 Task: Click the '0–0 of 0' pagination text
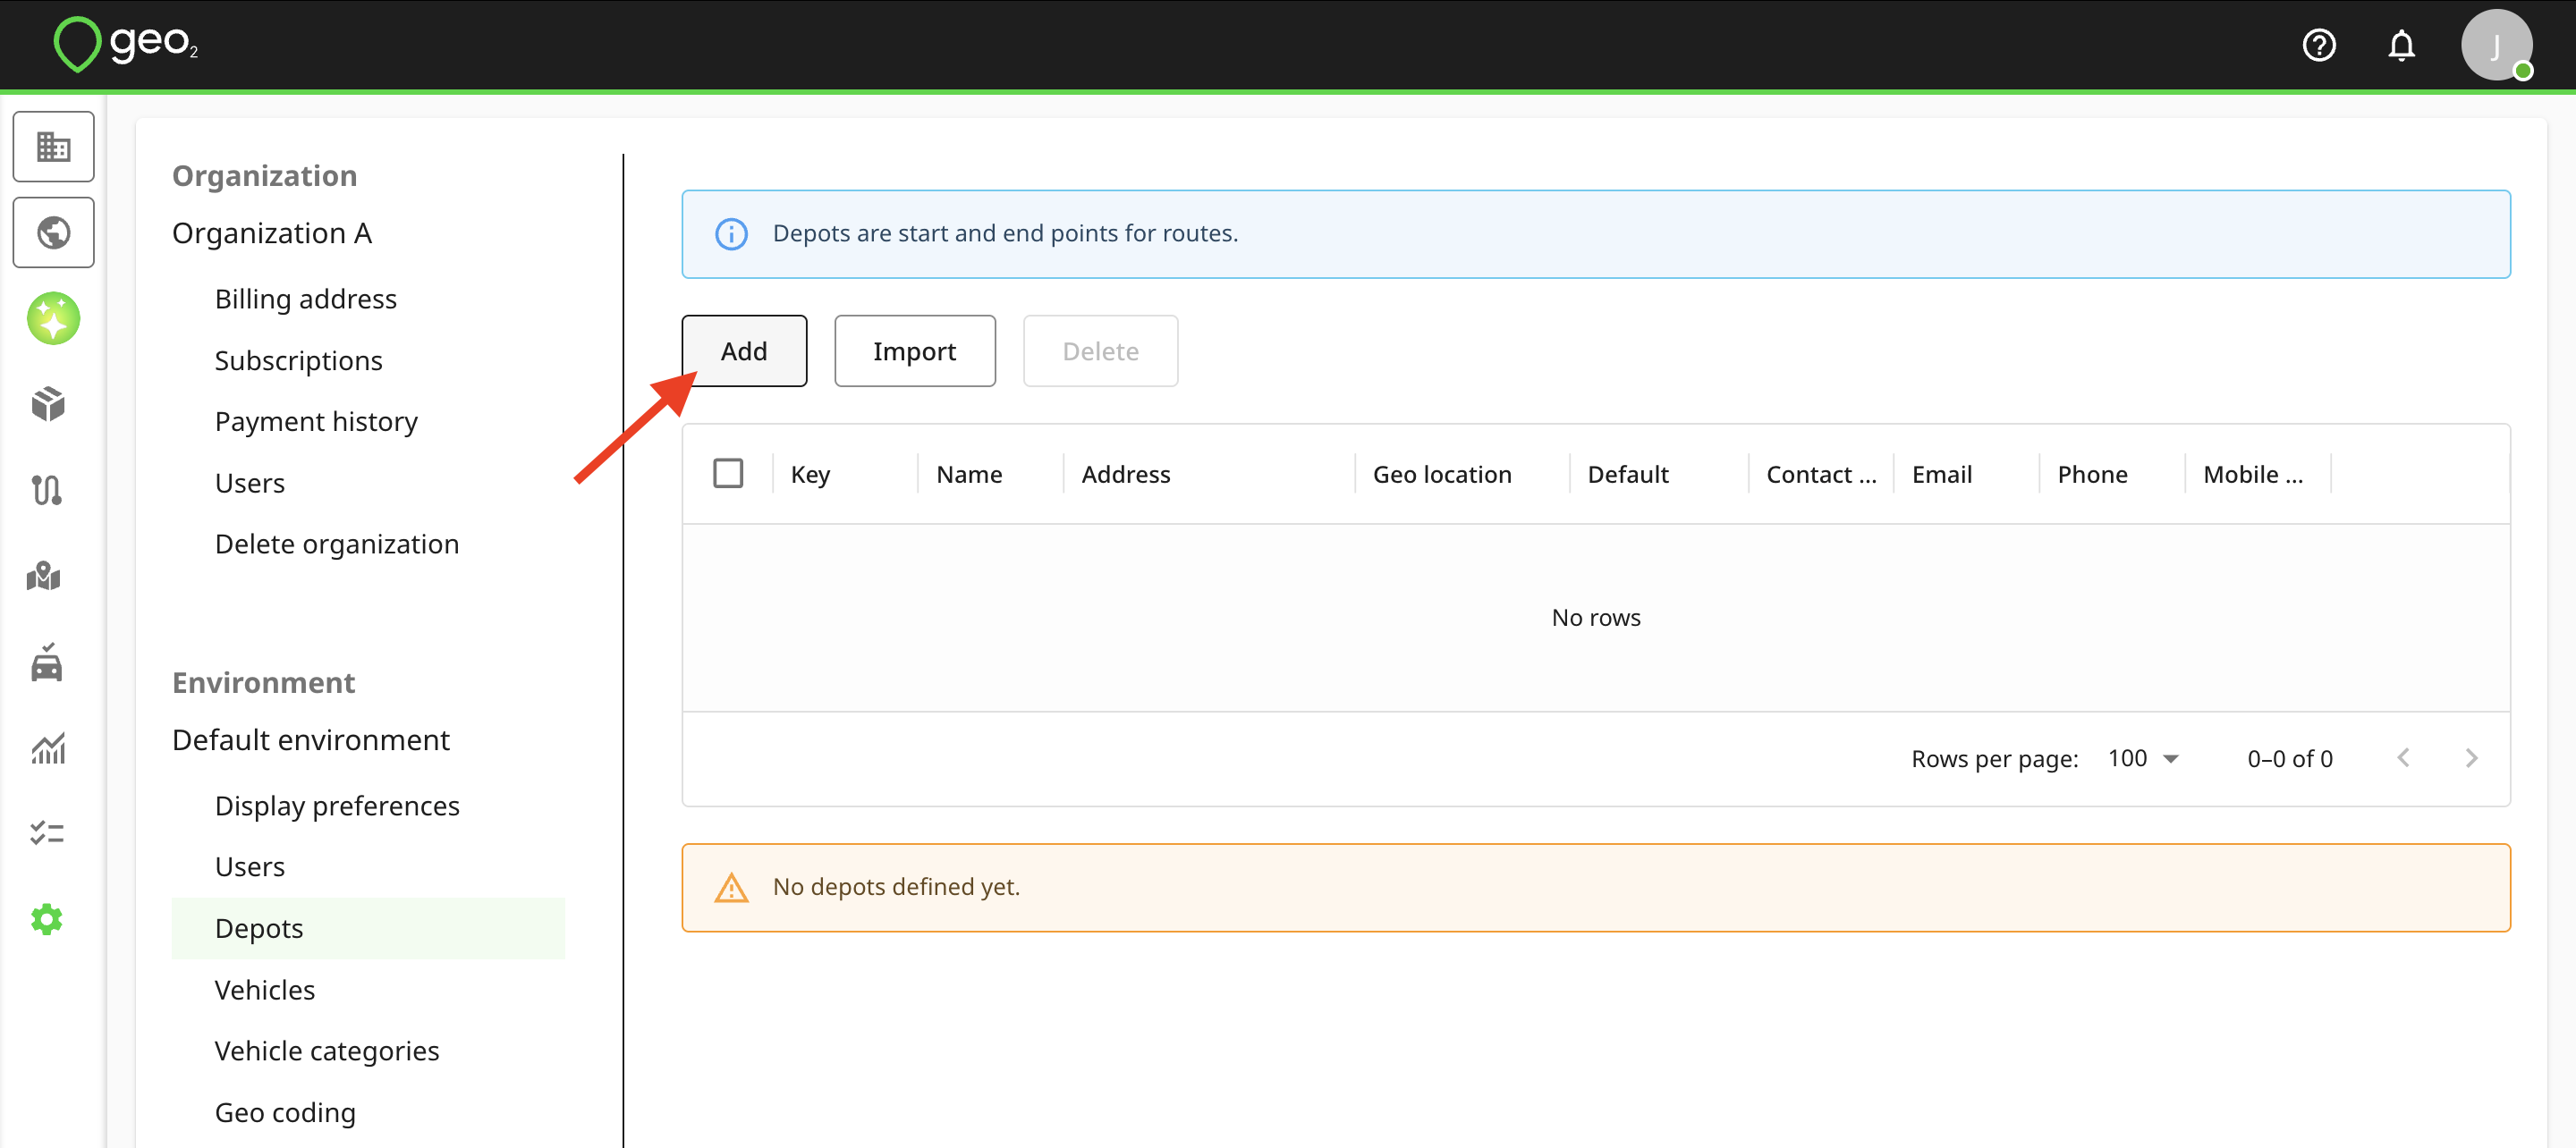coord(2290,759)
